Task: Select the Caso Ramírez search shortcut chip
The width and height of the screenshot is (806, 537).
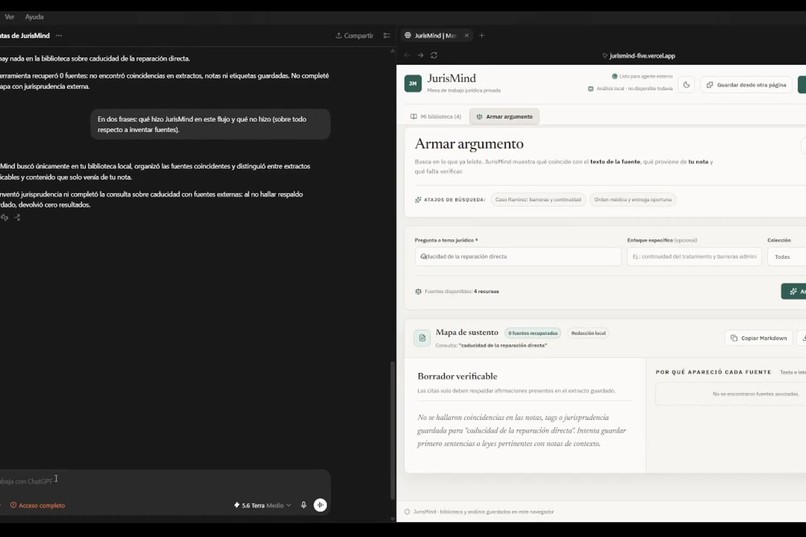Action: tap(538, 199)
